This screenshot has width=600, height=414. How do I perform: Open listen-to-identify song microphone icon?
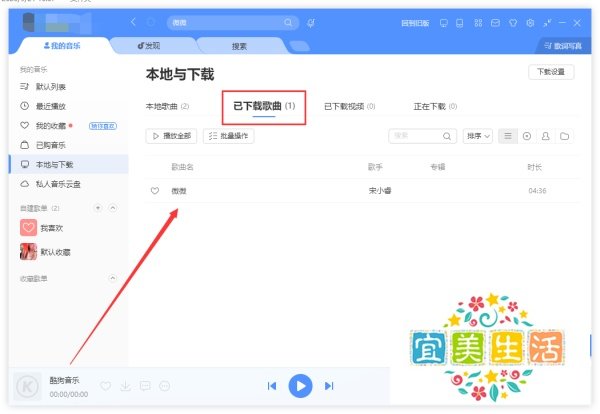pos(311,23)
